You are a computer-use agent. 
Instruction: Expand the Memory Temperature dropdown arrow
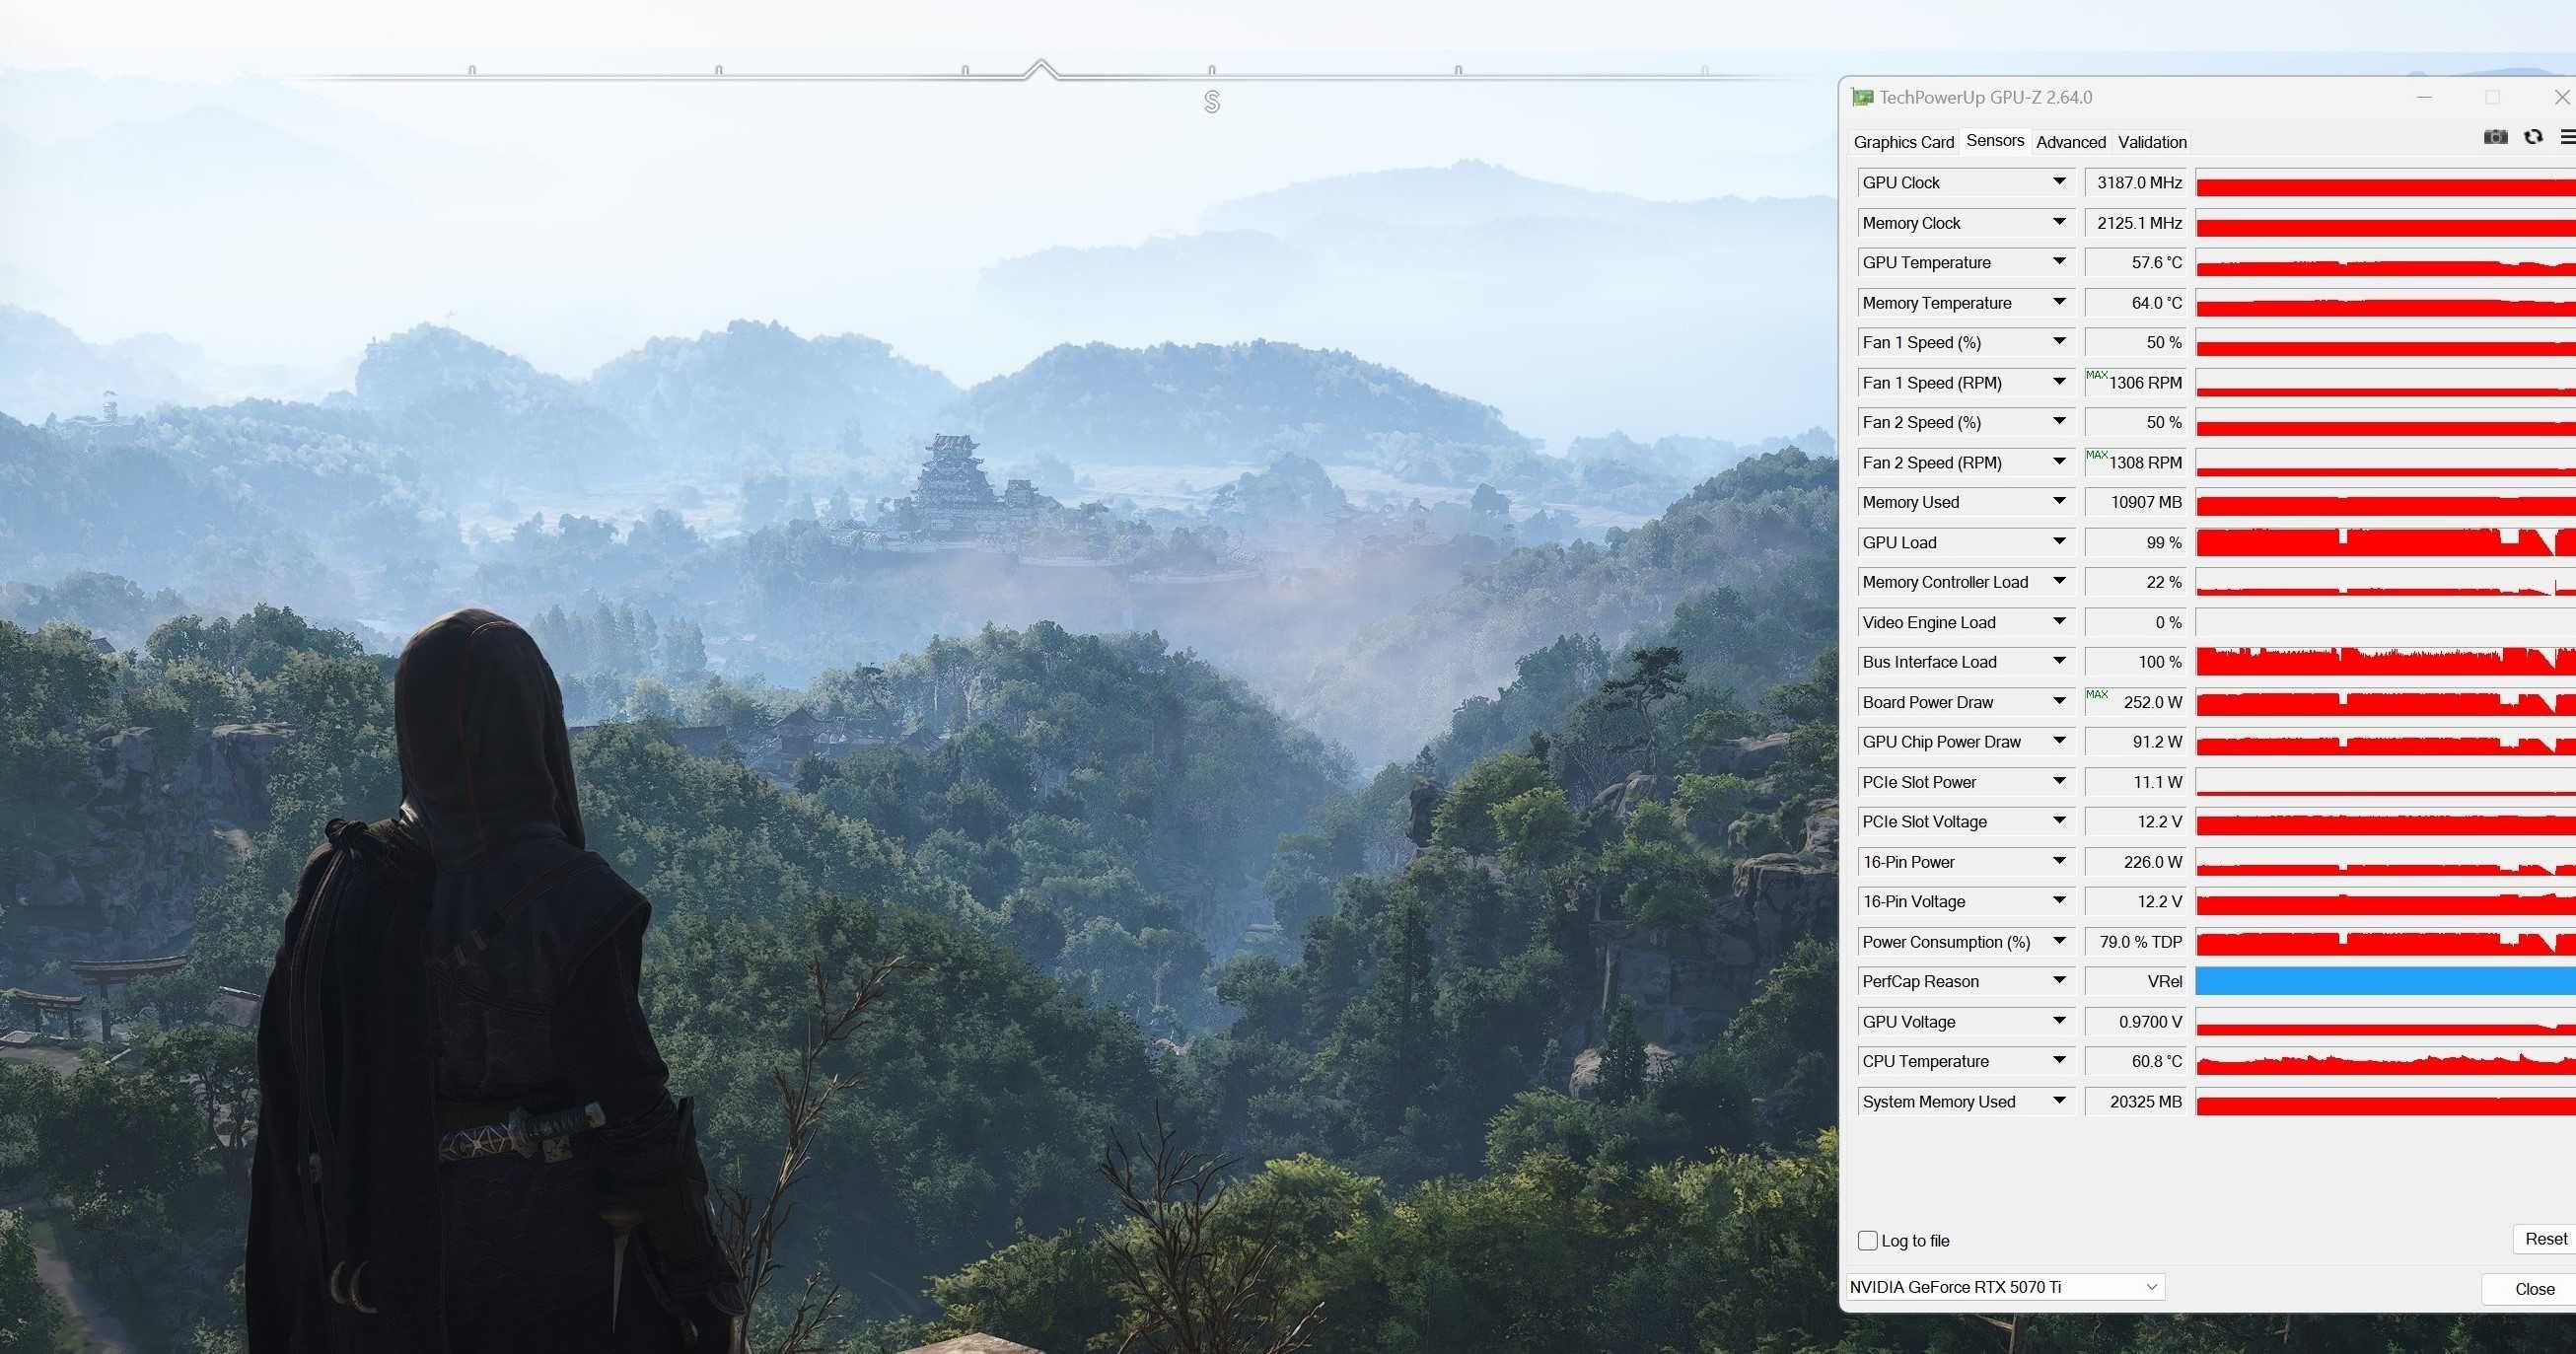coord(2059,302)
